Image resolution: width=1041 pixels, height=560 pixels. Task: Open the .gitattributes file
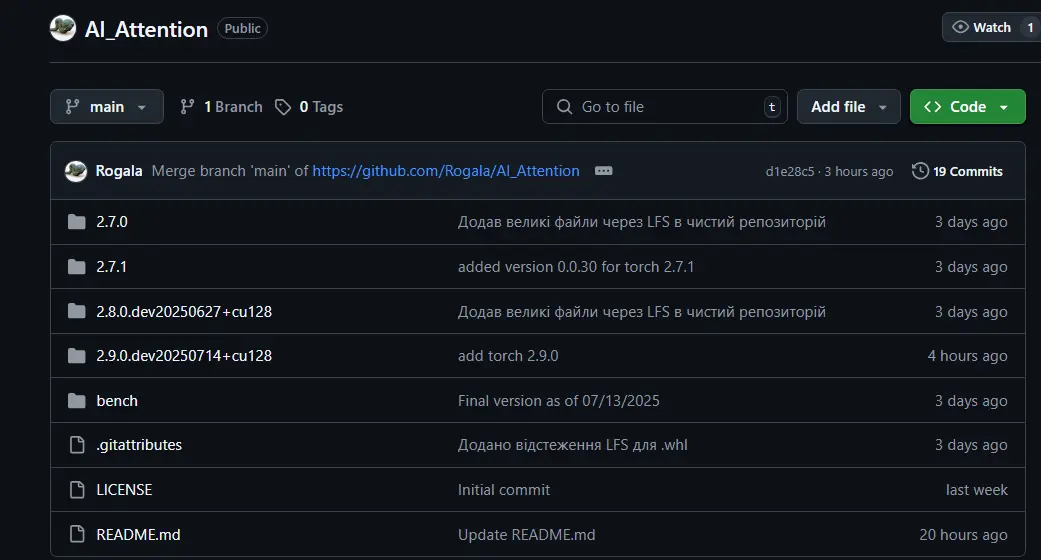tap(139, 445)
